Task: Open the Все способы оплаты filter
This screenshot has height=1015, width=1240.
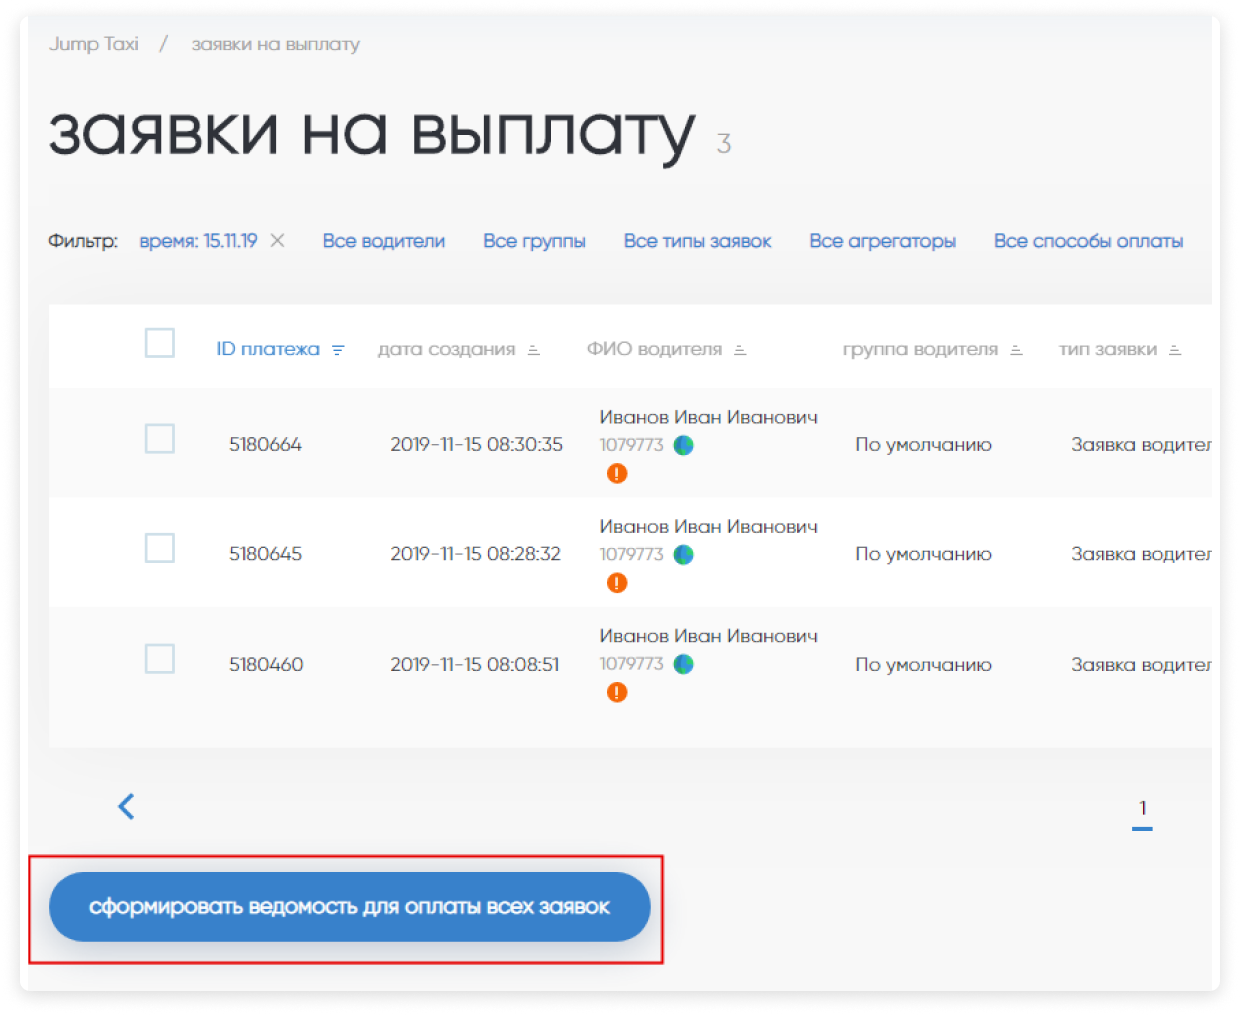Action: (x=1088, y=241)
